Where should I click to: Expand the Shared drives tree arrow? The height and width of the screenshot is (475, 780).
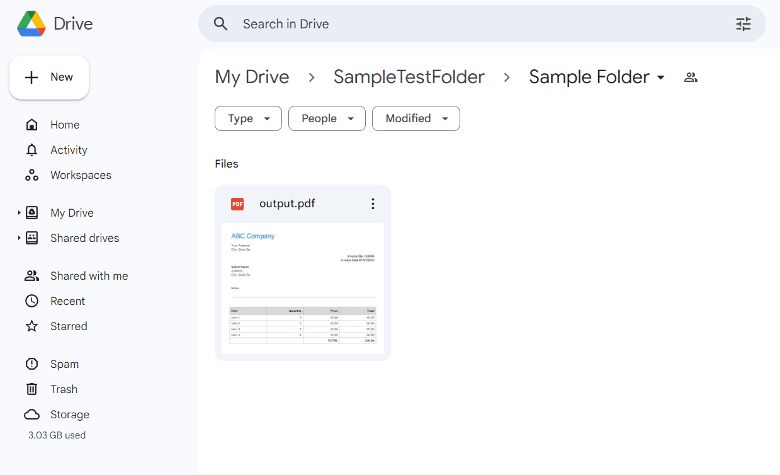tap(18, 238)
